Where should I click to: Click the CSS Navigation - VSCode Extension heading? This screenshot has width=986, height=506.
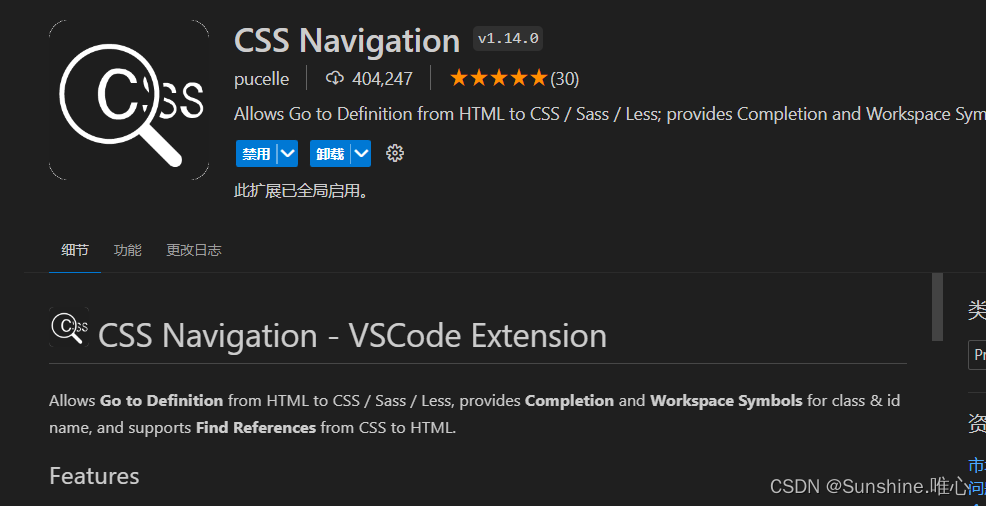click(353, 336)
